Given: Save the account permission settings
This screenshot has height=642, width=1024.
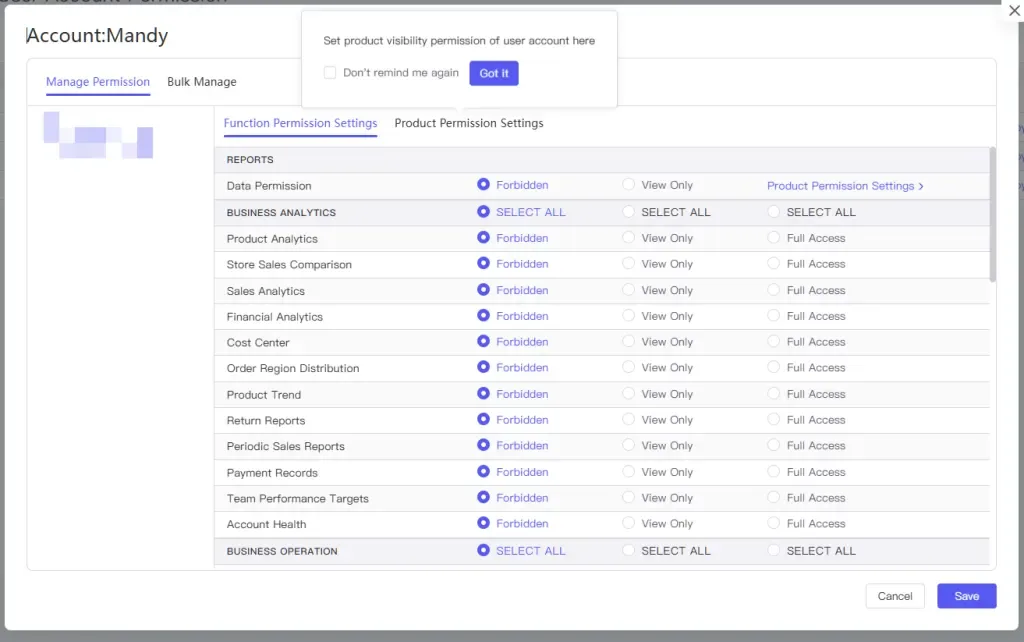Looking at the screenshot, I should tap(967, 596).
